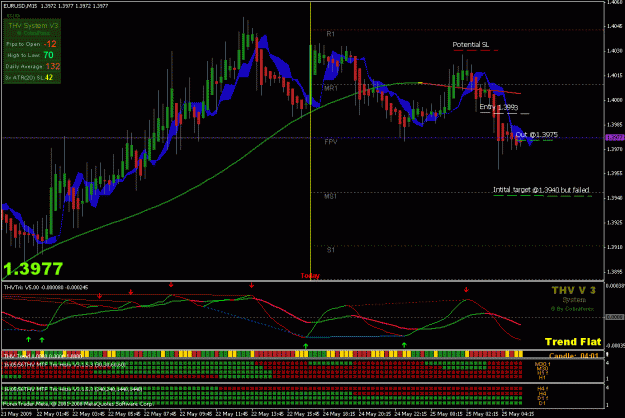625x418 pixels.
Task: Click the '22 May 01:45' time axis label
Action: click(53, 414)
